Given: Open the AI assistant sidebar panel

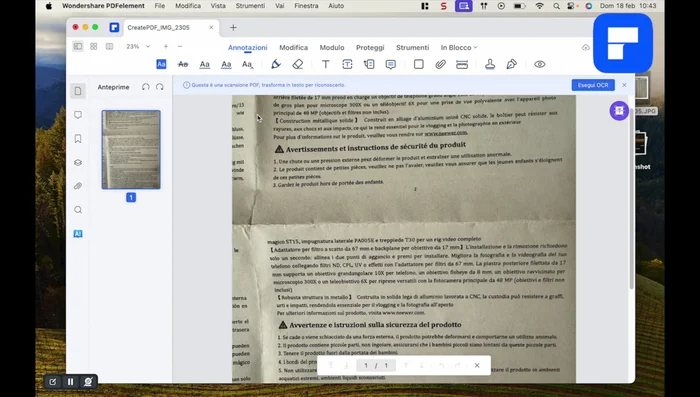Looking at the screenshot, I should point(78,234).
